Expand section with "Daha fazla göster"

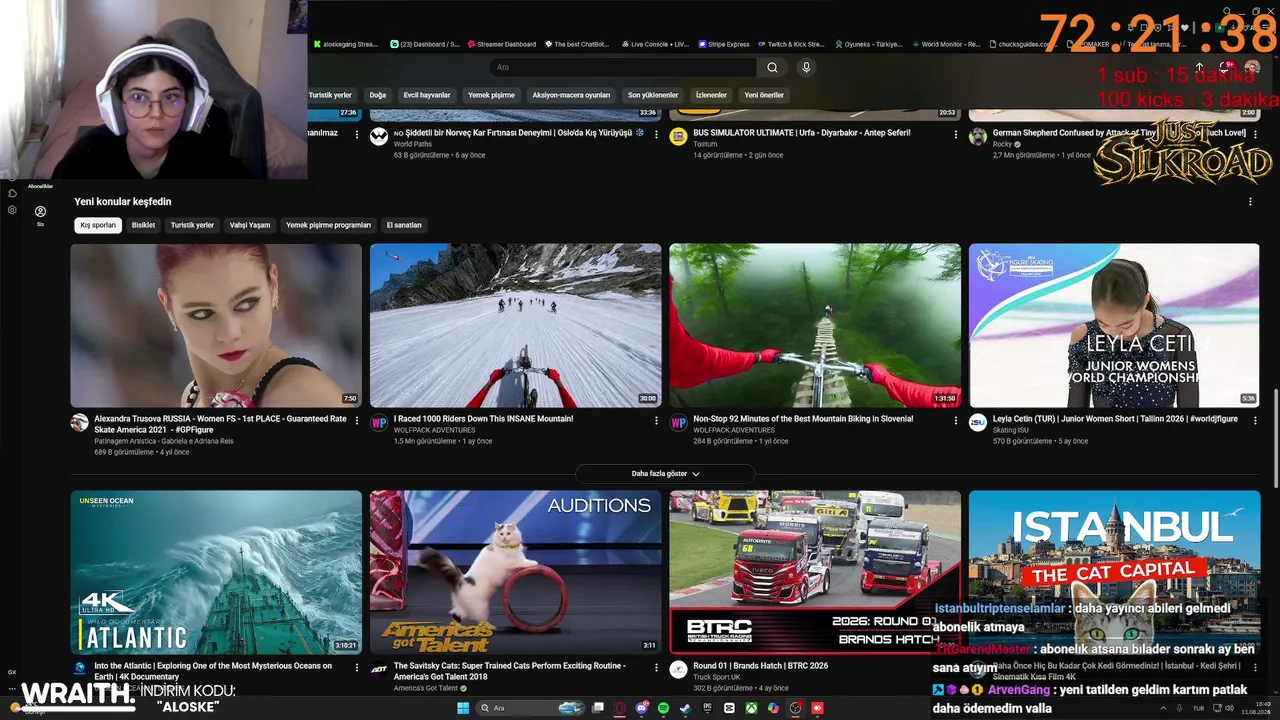coord(665,474)
